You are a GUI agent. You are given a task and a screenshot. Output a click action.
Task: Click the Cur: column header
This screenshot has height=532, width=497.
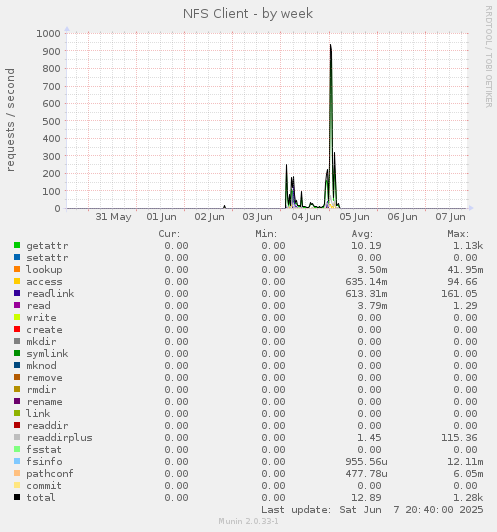(x=169, y=234)
